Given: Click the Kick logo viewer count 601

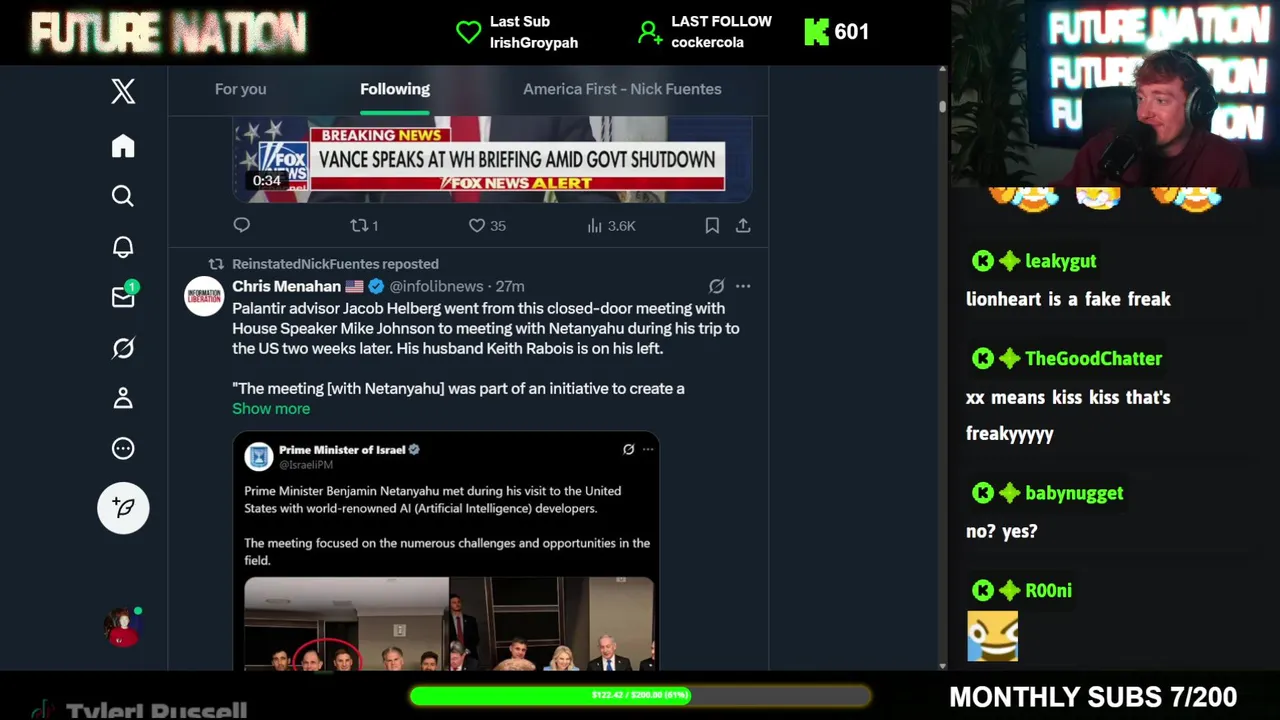Looking at the screenshot, I should pos(837,32).
